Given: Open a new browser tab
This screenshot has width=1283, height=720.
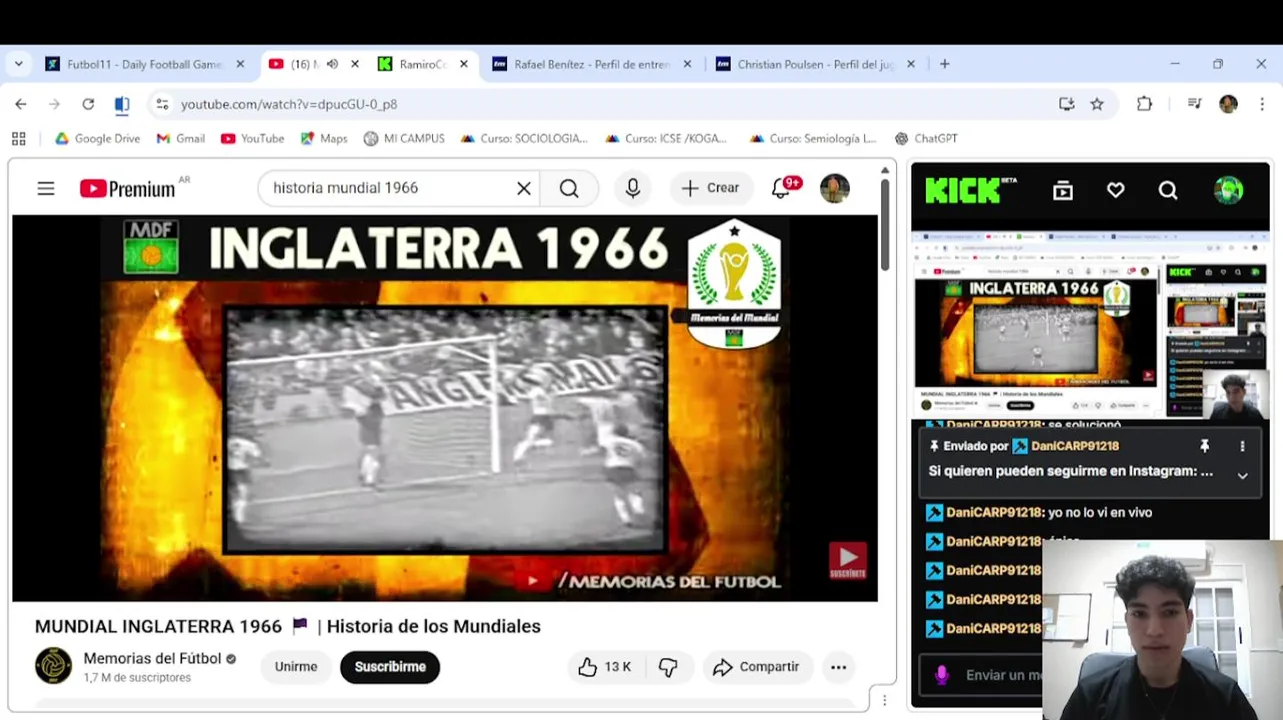Looking at the screenshot, I should point(944,64).
